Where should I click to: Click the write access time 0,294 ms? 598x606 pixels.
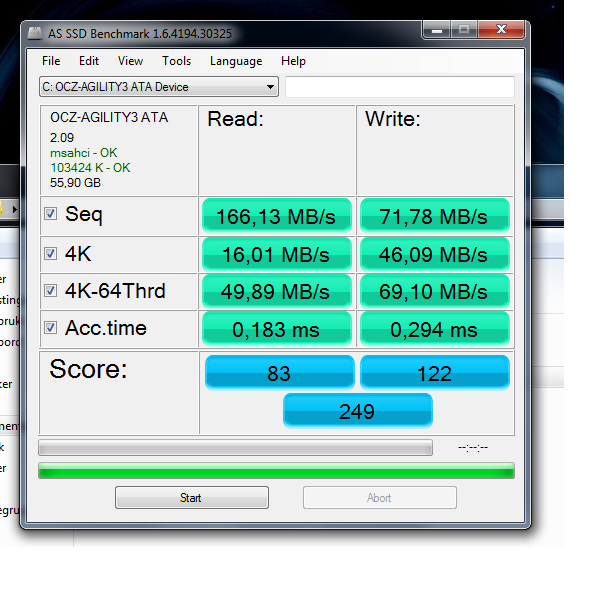434,329
